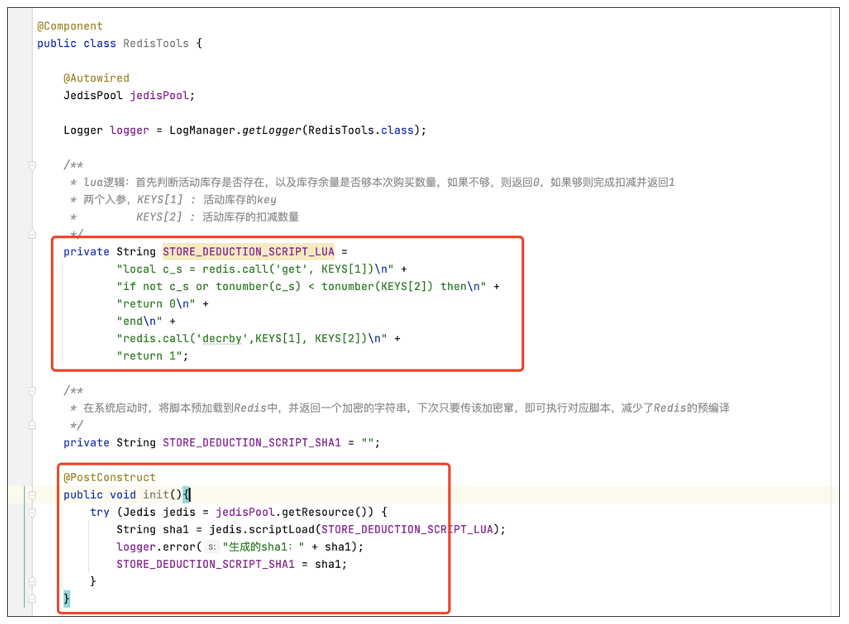Click fold end marker of lua comment block
This screenshot has width=849, height=624.
(x=32, y=234)
